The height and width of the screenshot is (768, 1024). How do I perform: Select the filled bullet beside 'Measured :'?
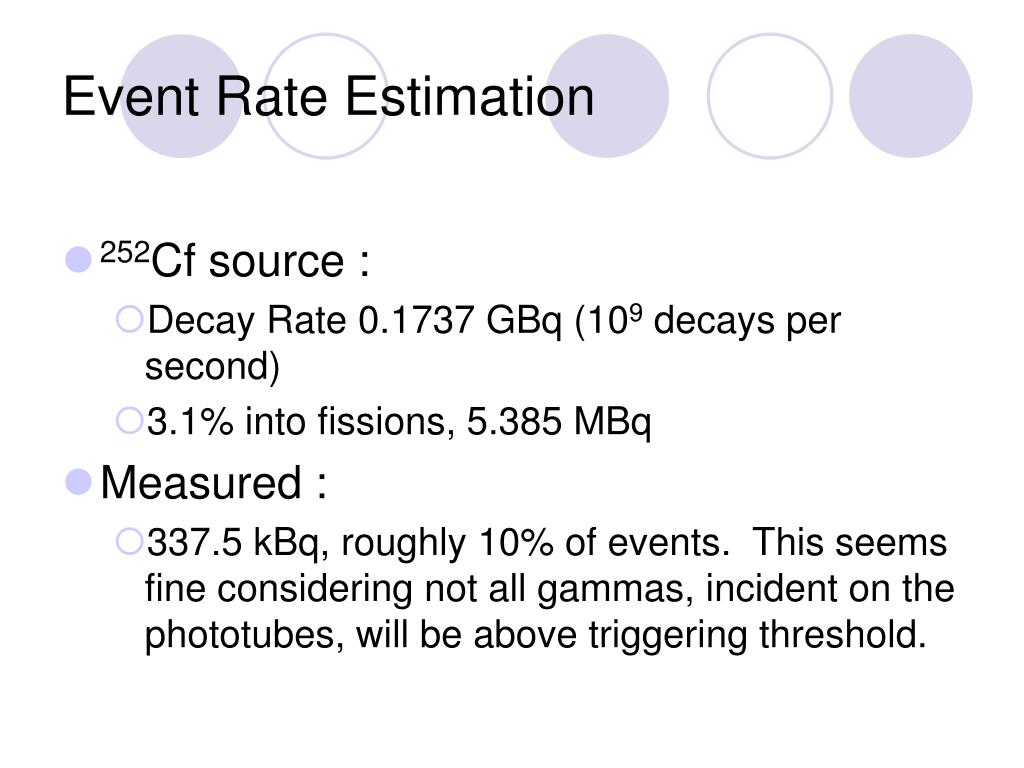pyautogui.click(x=78, y=483)
